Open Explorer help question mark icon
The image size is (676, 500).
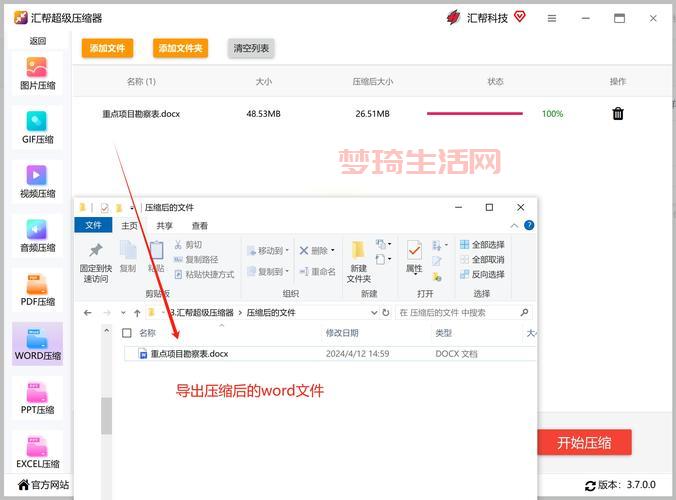[529, 225]
